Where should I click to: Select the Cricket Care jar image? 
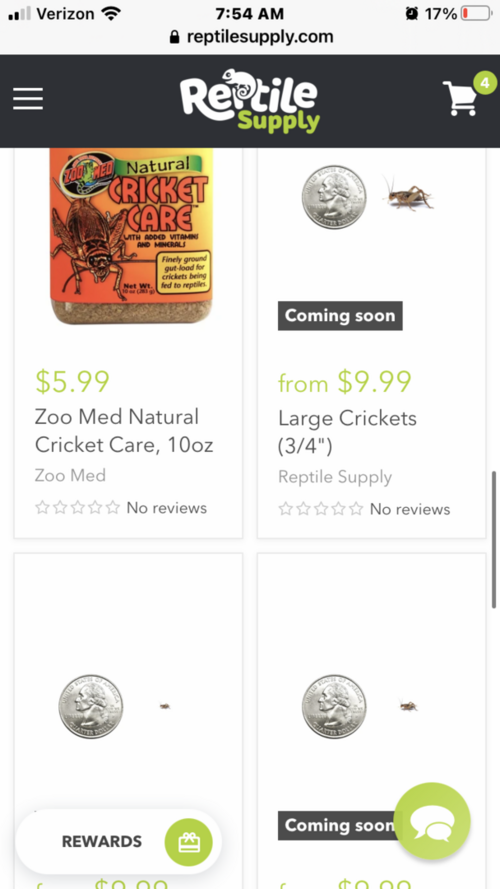point(132,236)
